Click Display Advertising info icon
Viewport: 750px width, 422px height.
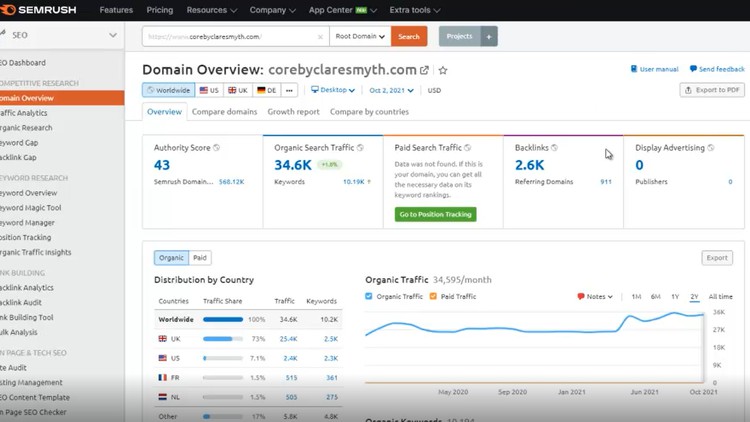click(711, 148)
